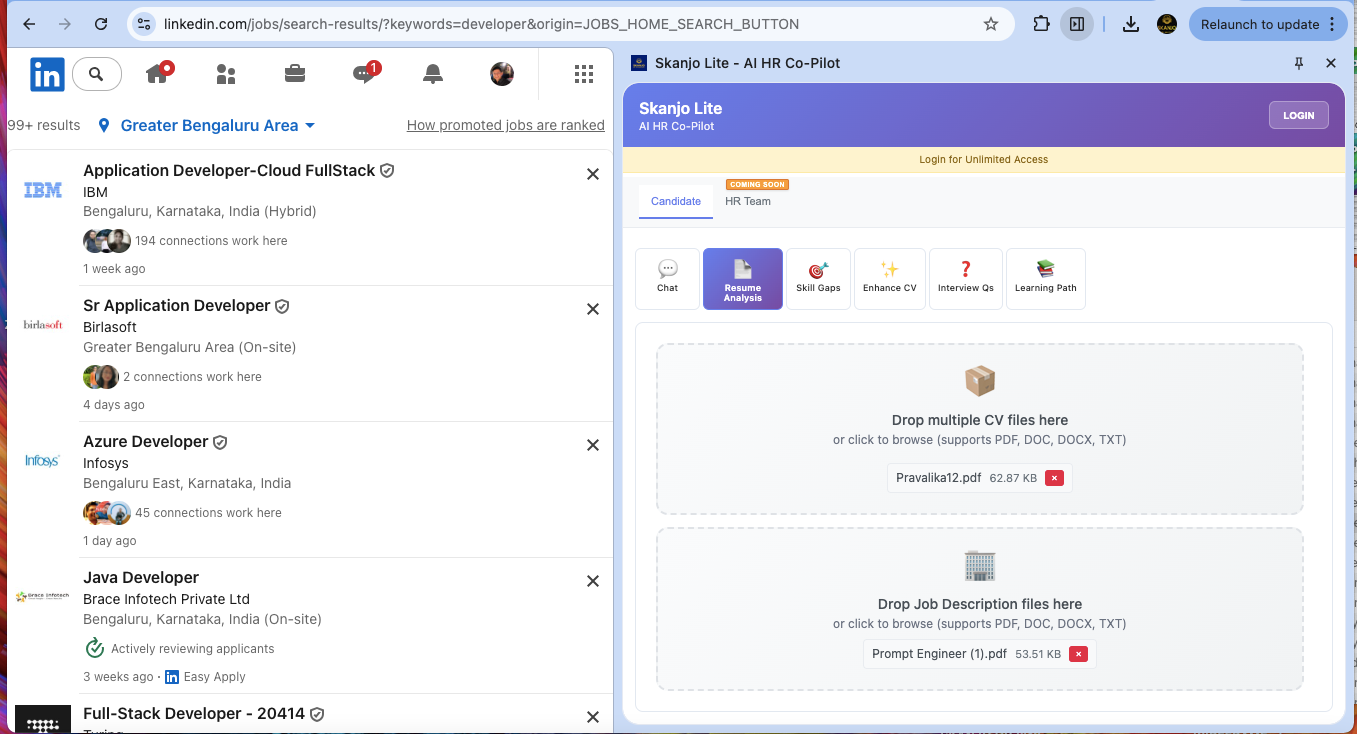Click '194 connections work here' text
The width and height of the screenshot is (1357, 734).
pos(211,241)
